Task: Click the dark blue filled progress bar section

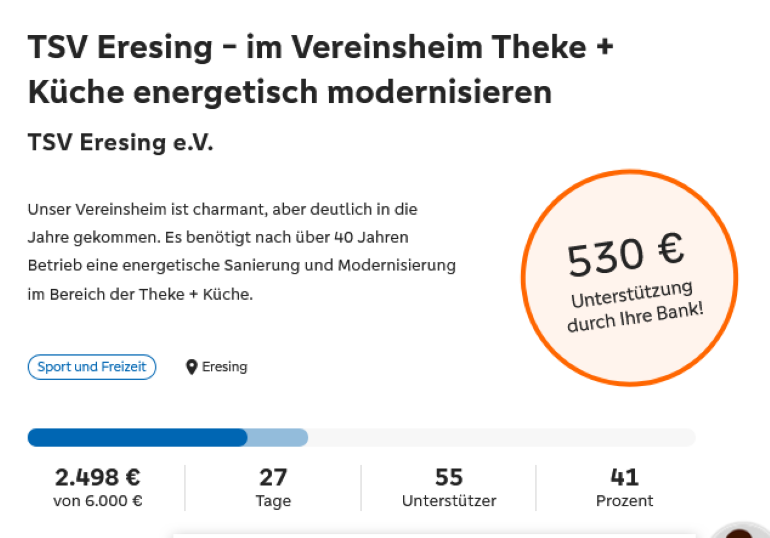Action: click(x=137, y=437)
